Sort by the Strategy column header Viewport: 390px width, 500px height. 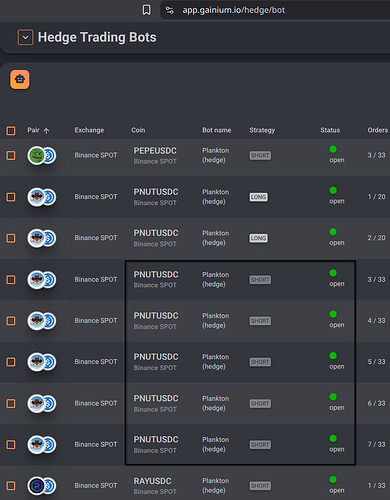(262, 130)
